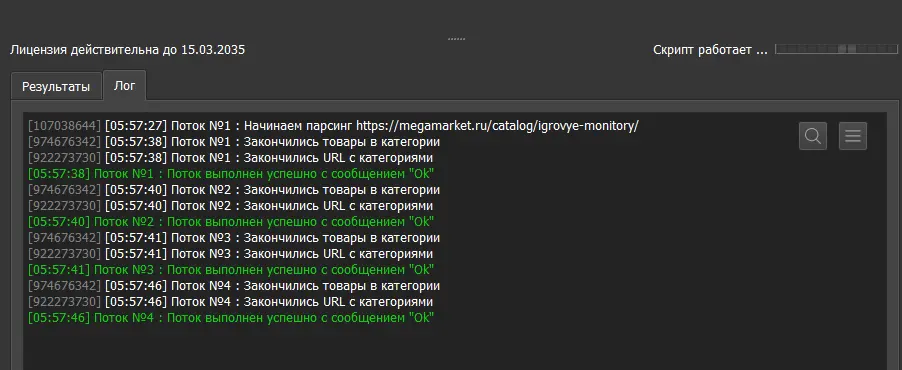Viewport: 902px width, 370px height.
Task: Select log line ID 107038644
Action: (64, 125)
